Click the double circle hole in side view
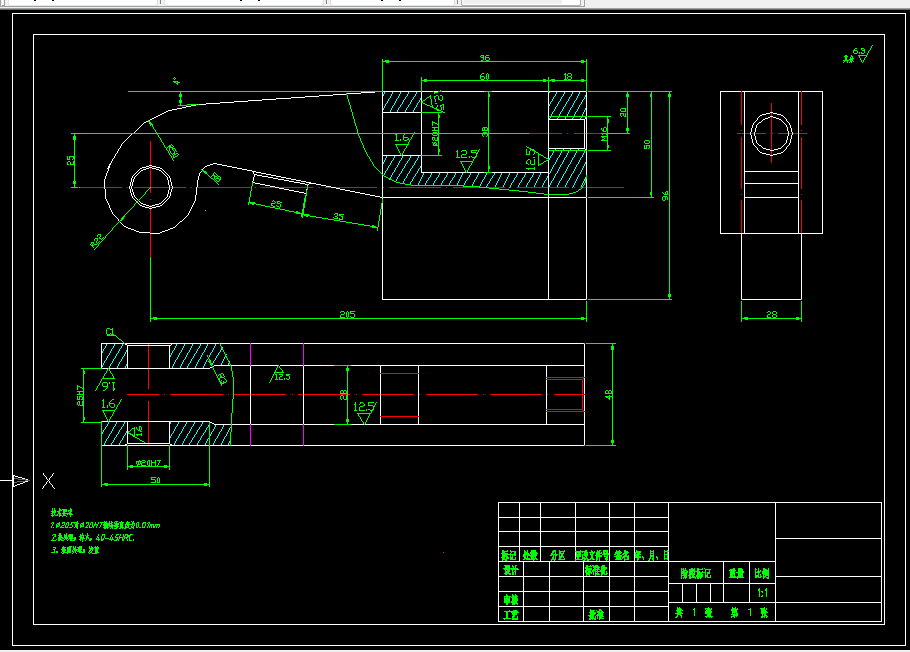The image size is (910, 652). pos(771,134)
